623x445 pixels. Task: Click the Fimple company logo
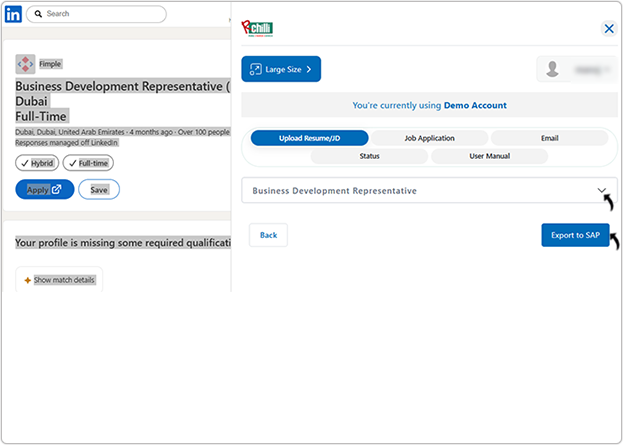tap(26, 64)
